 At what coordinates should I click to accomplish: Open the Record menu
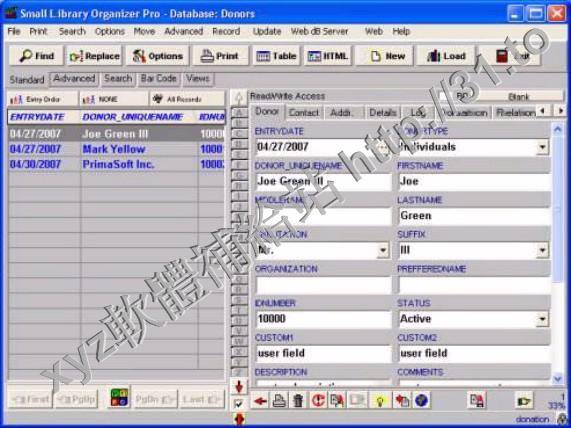tap(226, 32)
